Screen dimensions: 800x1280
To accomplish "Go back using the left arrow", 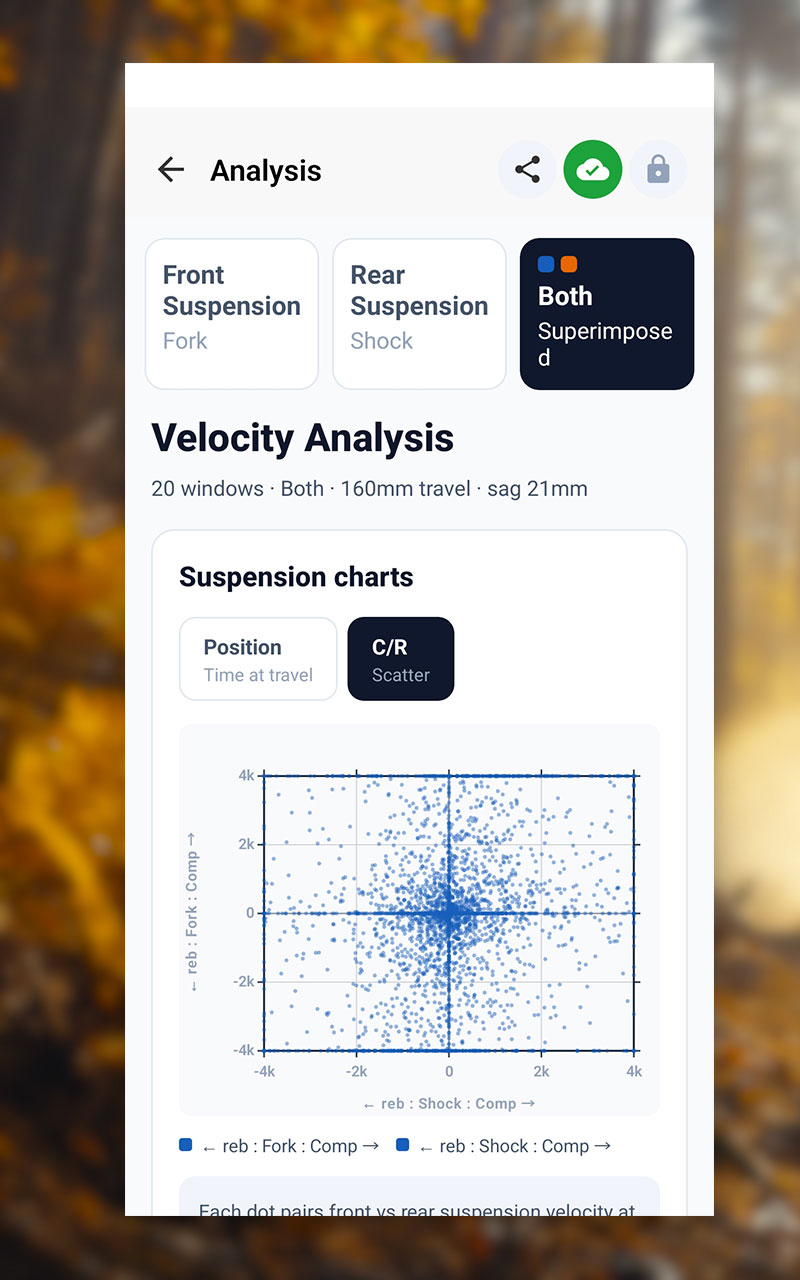I will pyautogui.click(x=171, y=170).
